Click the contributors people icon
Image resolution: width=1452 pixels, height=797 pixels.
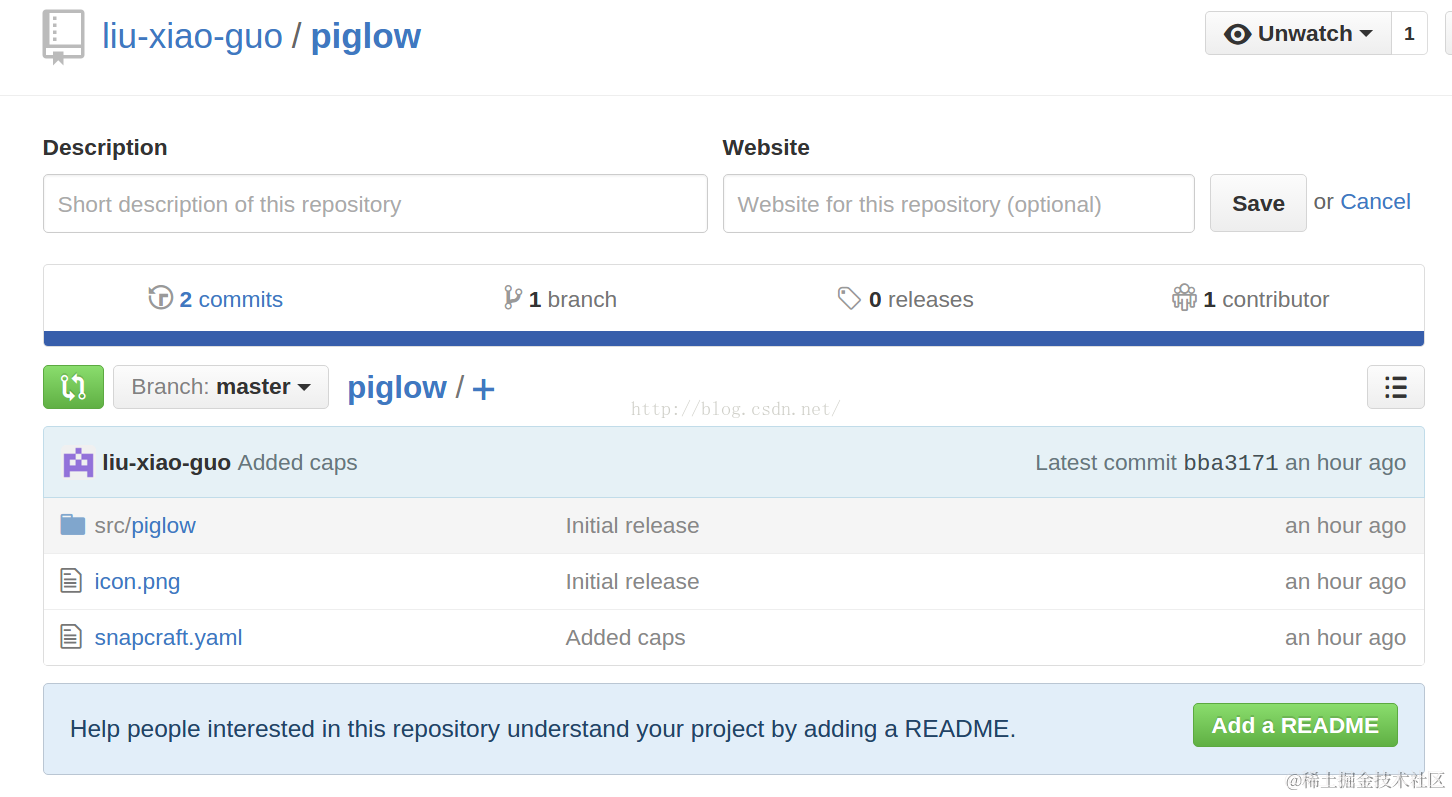pyautogui.click(x=1184, y=297)
